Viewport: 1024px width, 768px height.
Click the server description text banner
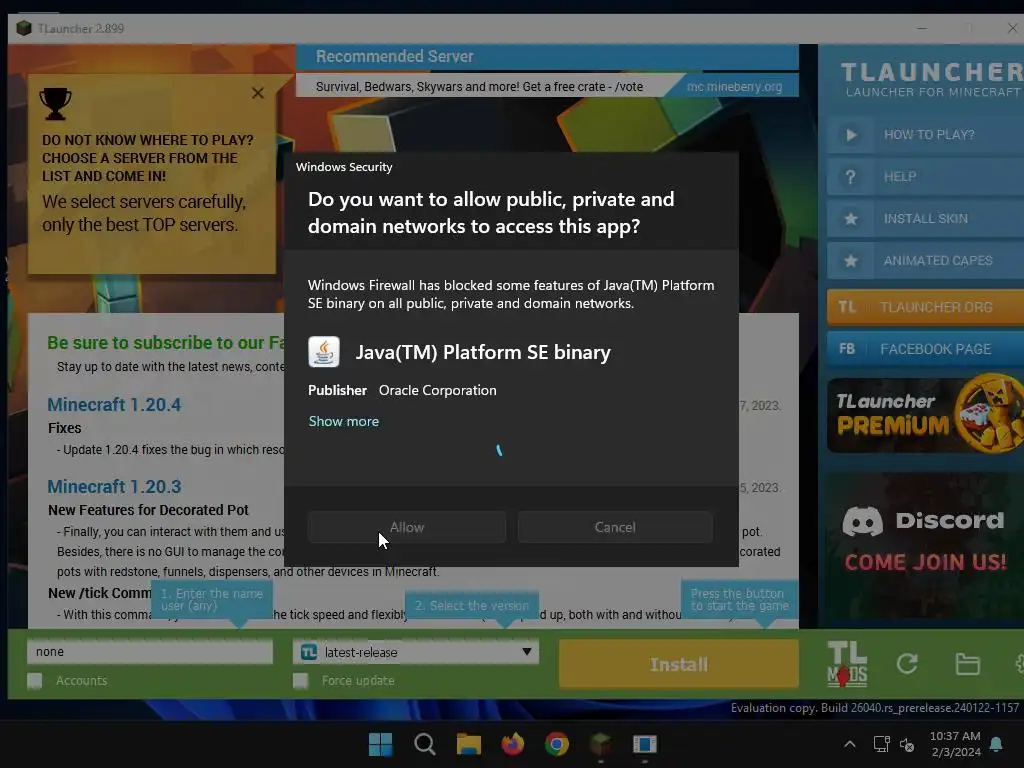(479, 86)
